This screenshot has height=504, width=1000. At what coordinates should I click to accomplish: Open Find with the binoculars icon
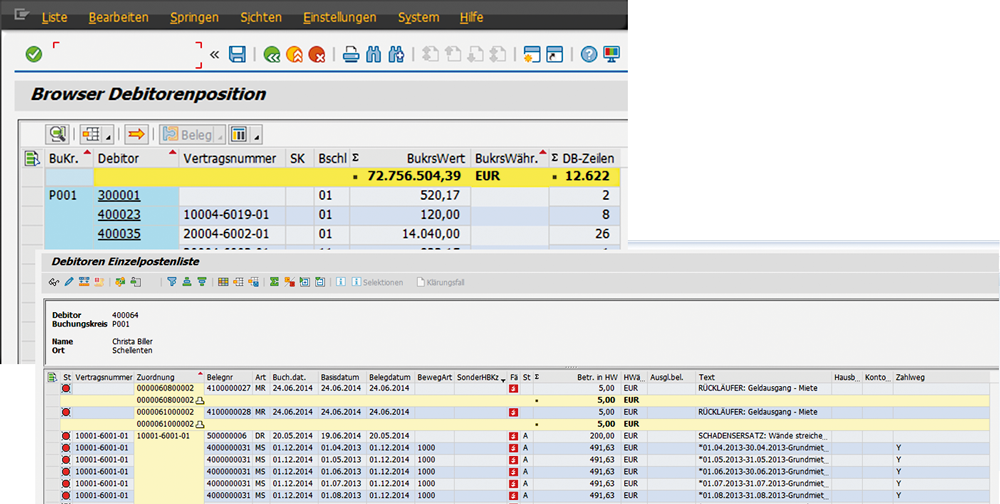374,54
